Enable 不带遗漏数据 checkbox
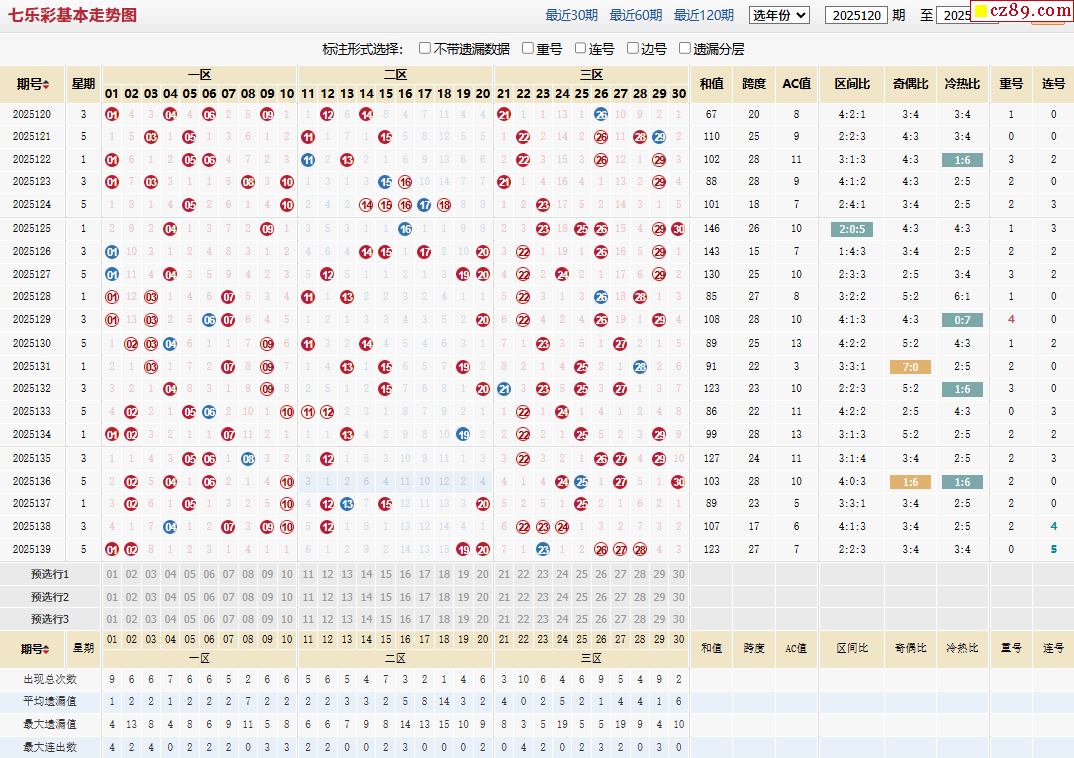1074x758 pixels. tap(425, 48)
